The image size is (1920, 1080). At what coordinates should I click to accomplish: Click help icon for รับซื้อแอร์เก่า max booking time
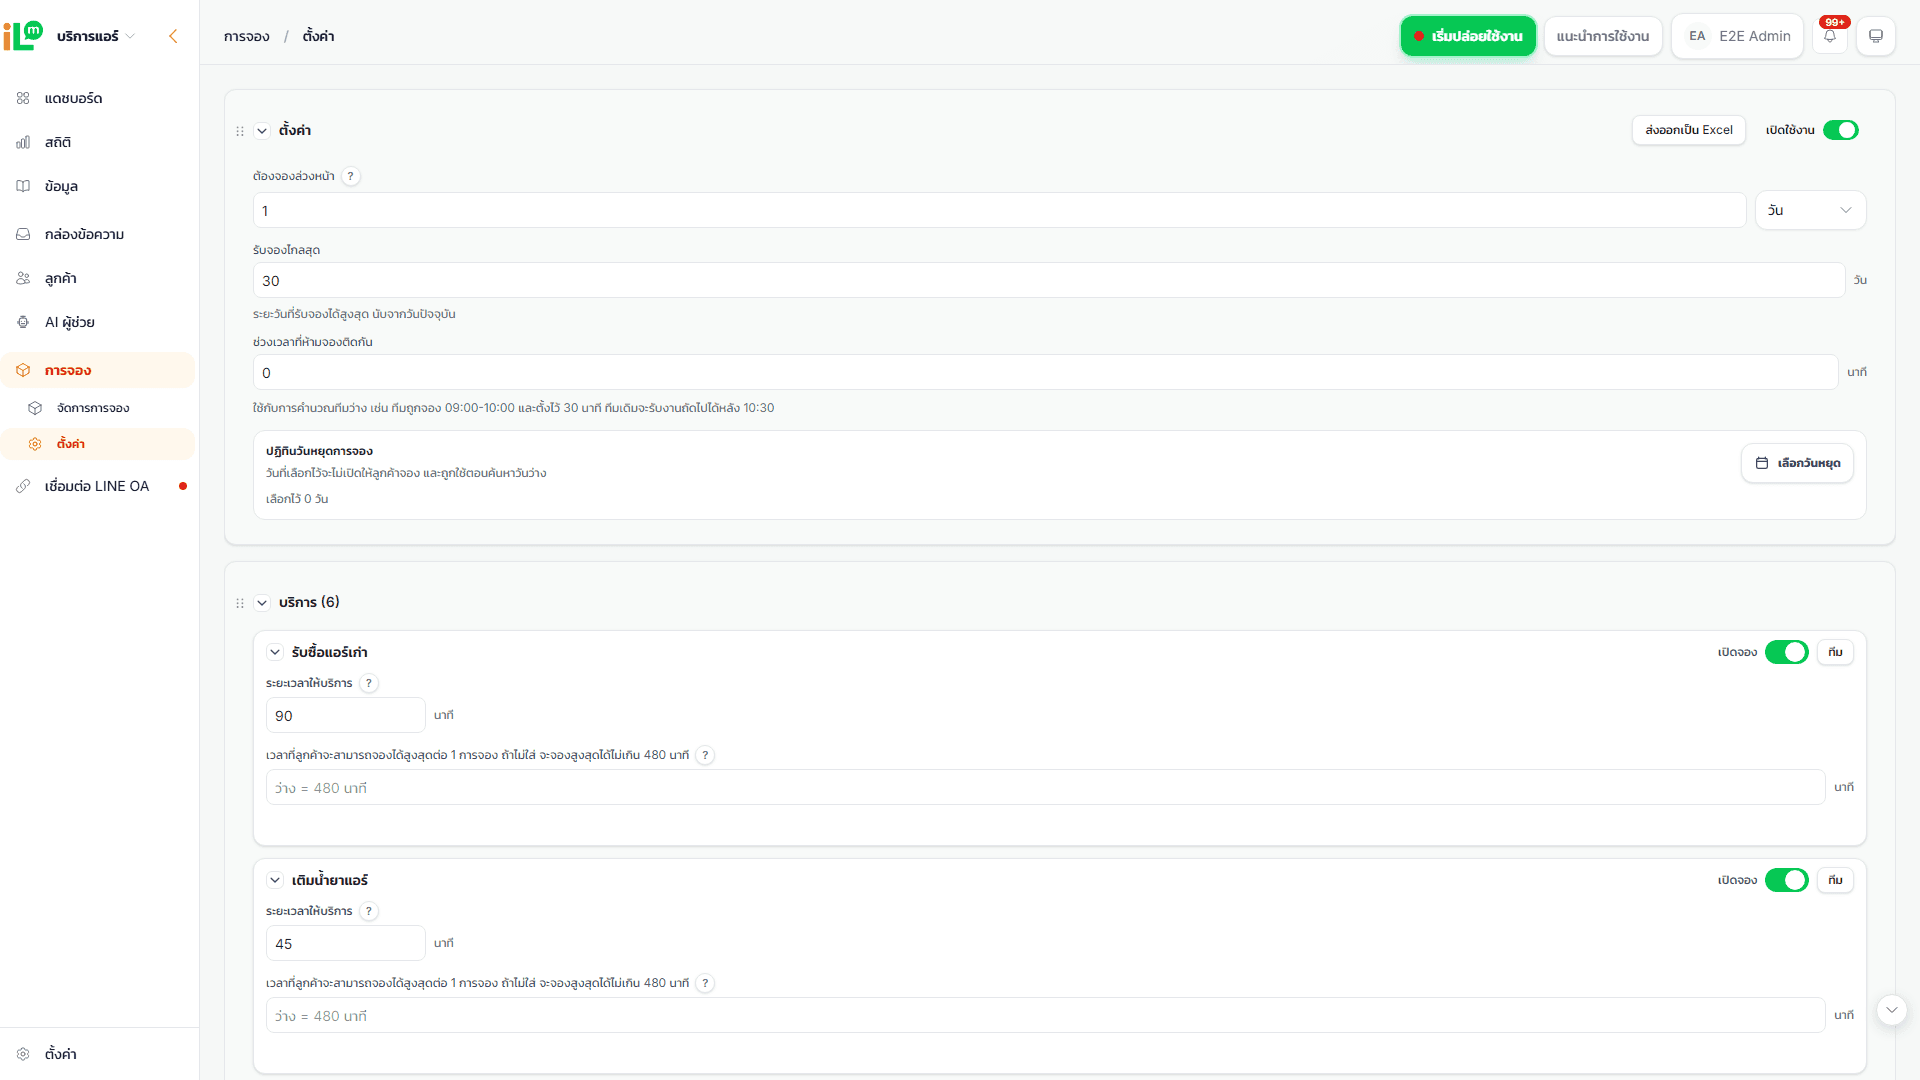pos(705,755)
